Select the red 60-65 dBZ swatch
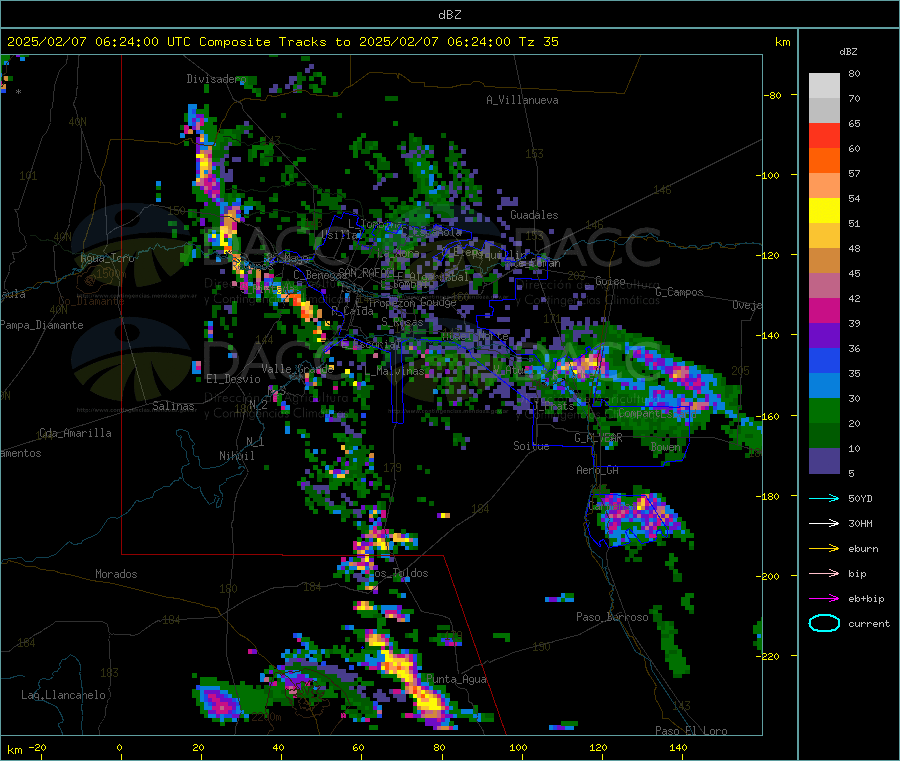The image size is (900, 761). [x=824, y=135]
